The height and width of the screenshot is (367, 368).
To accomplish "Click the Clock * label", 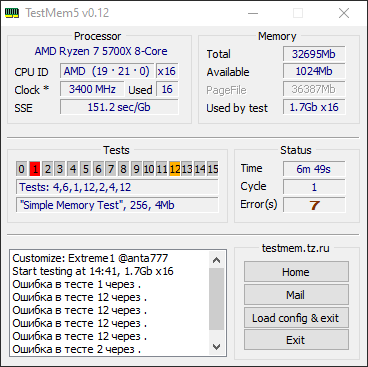I will (x=32, y=90).
